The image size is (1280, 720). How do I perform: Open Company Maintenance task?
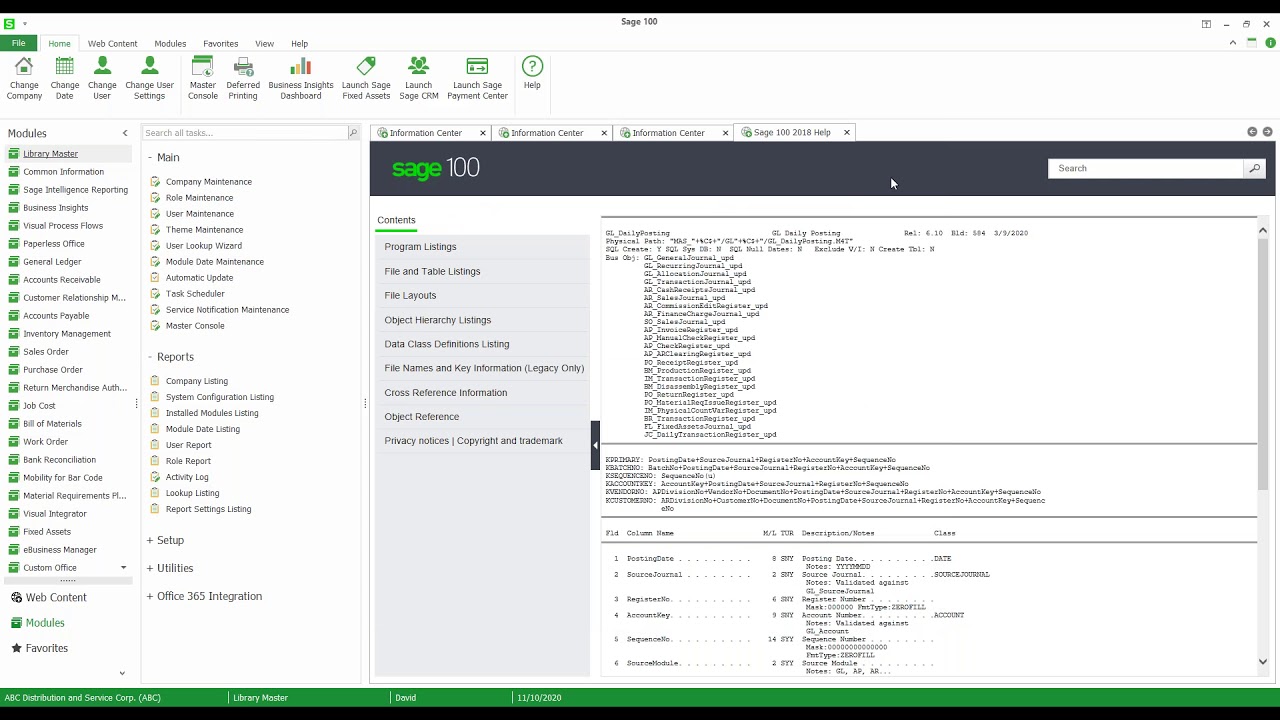click(208, 182)
